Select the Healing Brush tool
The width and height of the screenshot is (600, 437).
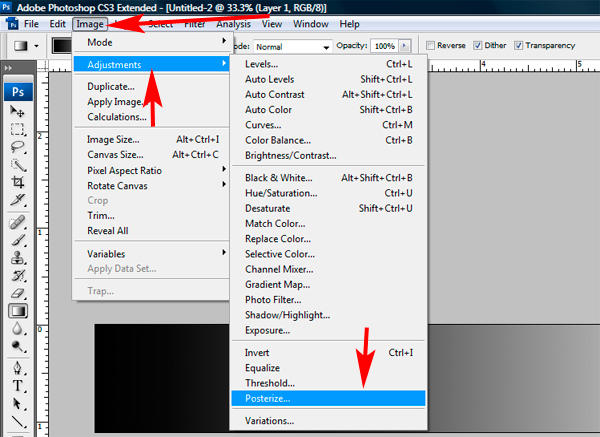(17, 222)
